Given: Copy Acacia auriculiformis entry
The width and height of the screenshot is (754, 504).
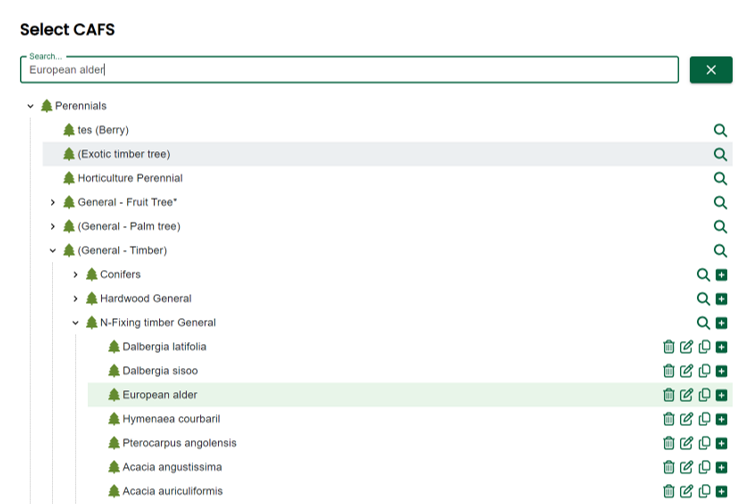Looking at the screenshot, I should coord(704,491).
